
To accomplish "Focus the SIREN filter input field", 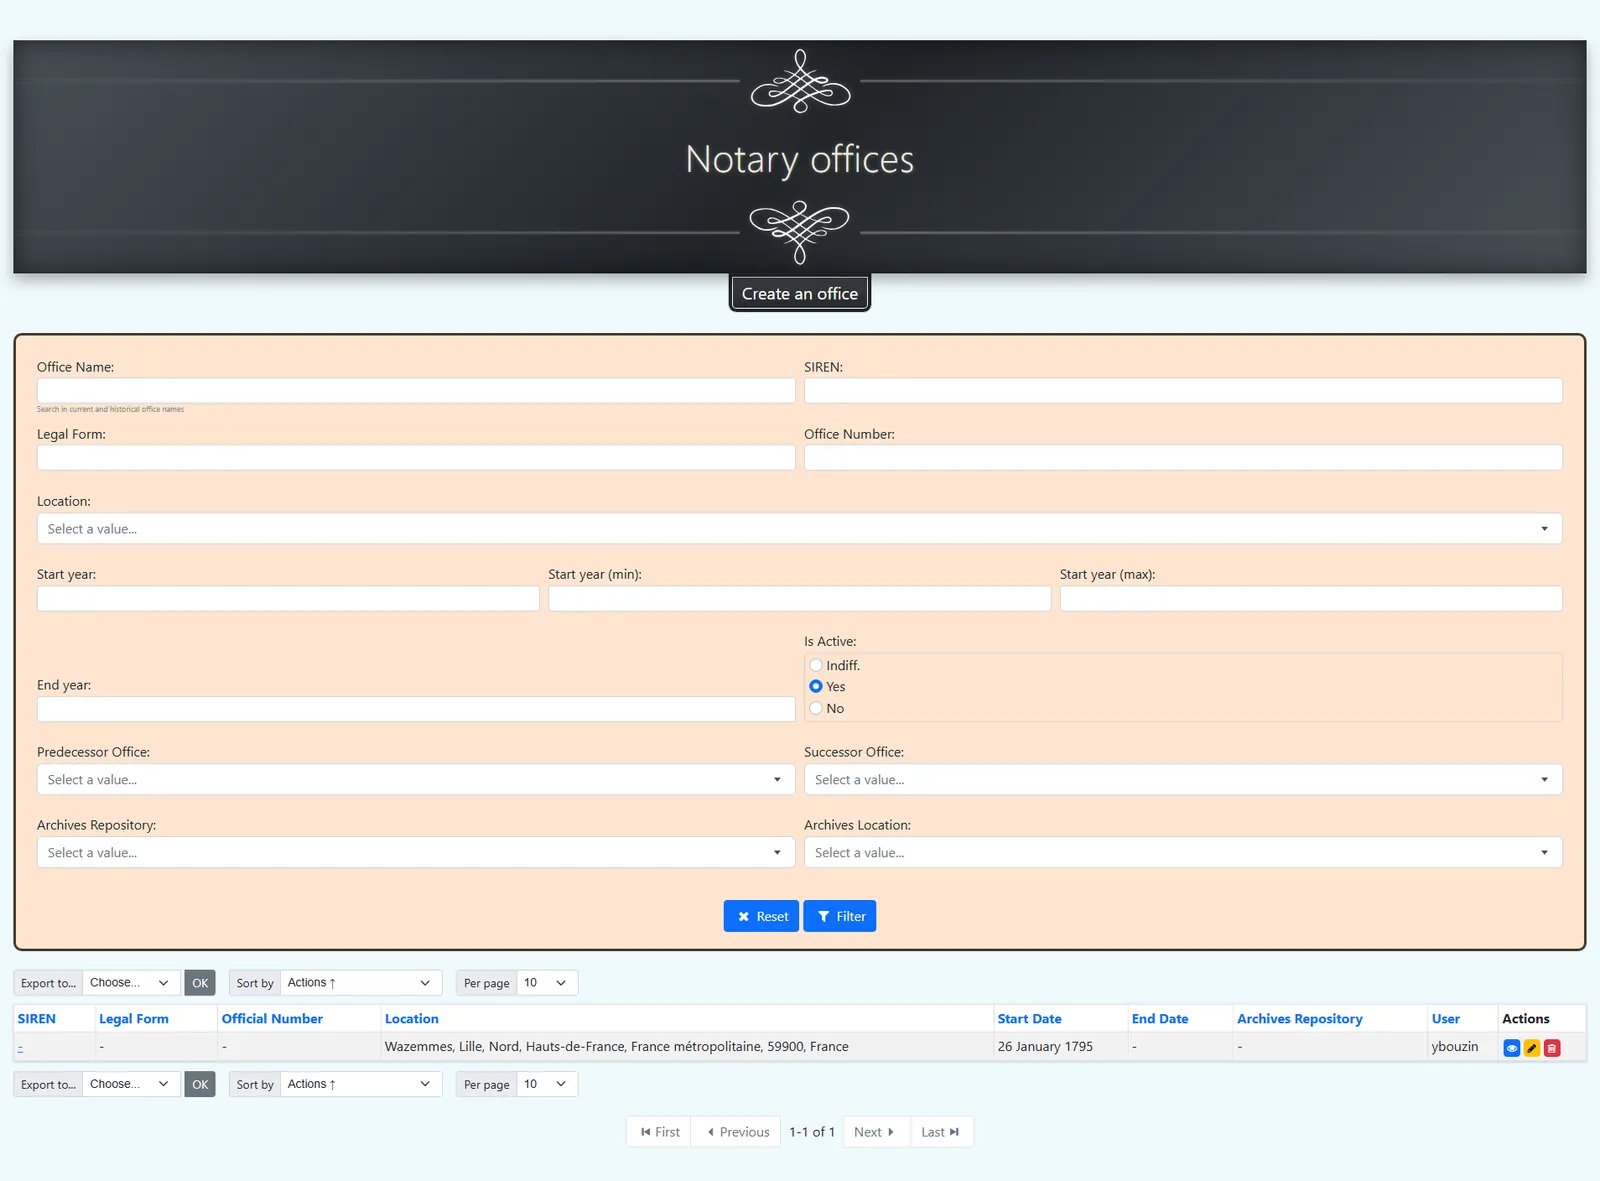I will point(1183,390).
